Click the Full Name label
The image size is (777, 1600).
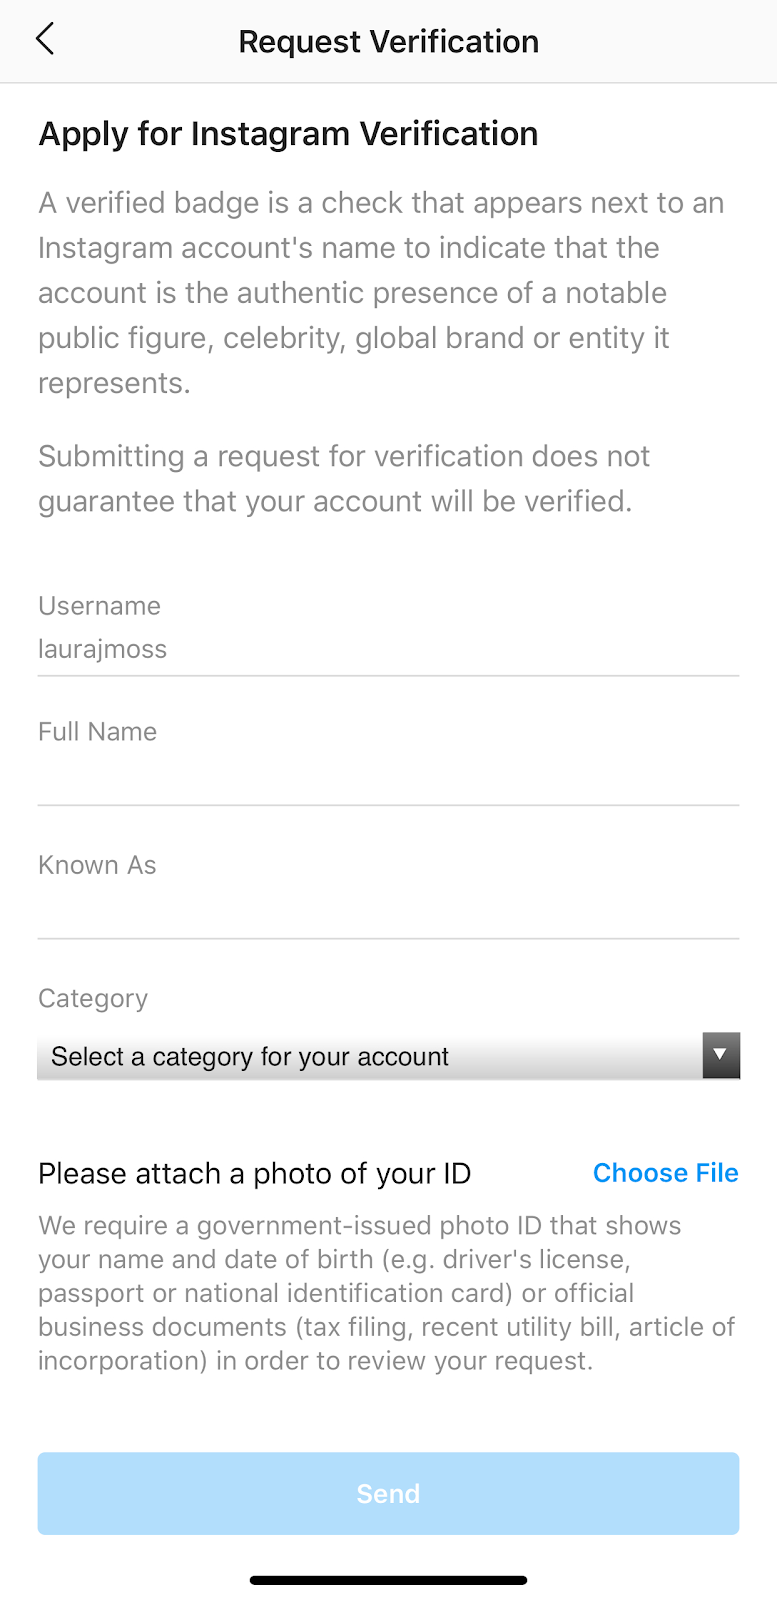(97, 732)
